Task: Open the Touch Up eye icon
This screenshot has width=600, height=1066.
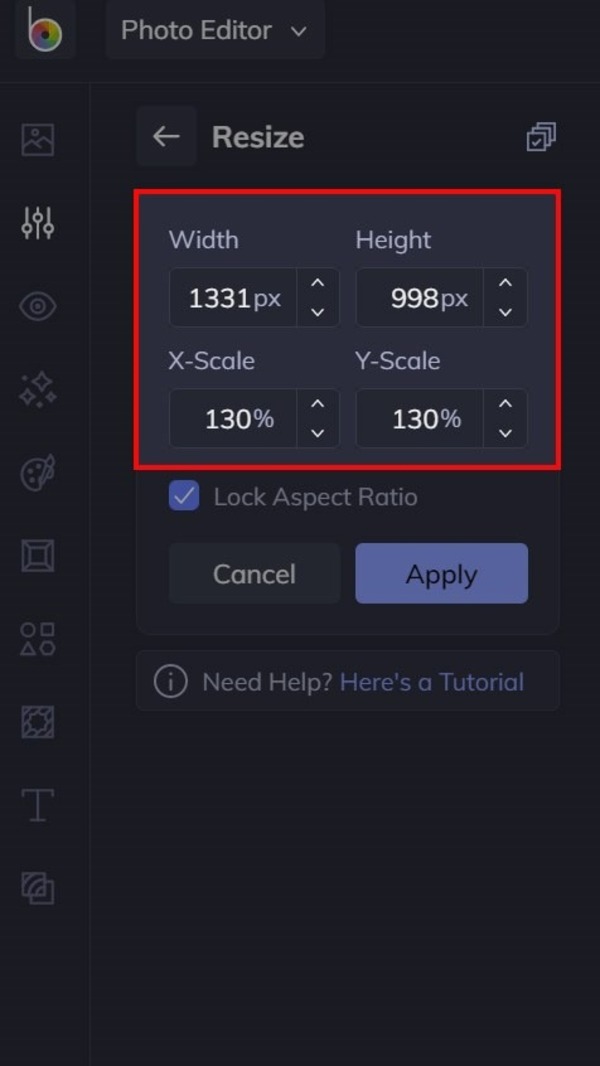Action: tap(38, 306)
